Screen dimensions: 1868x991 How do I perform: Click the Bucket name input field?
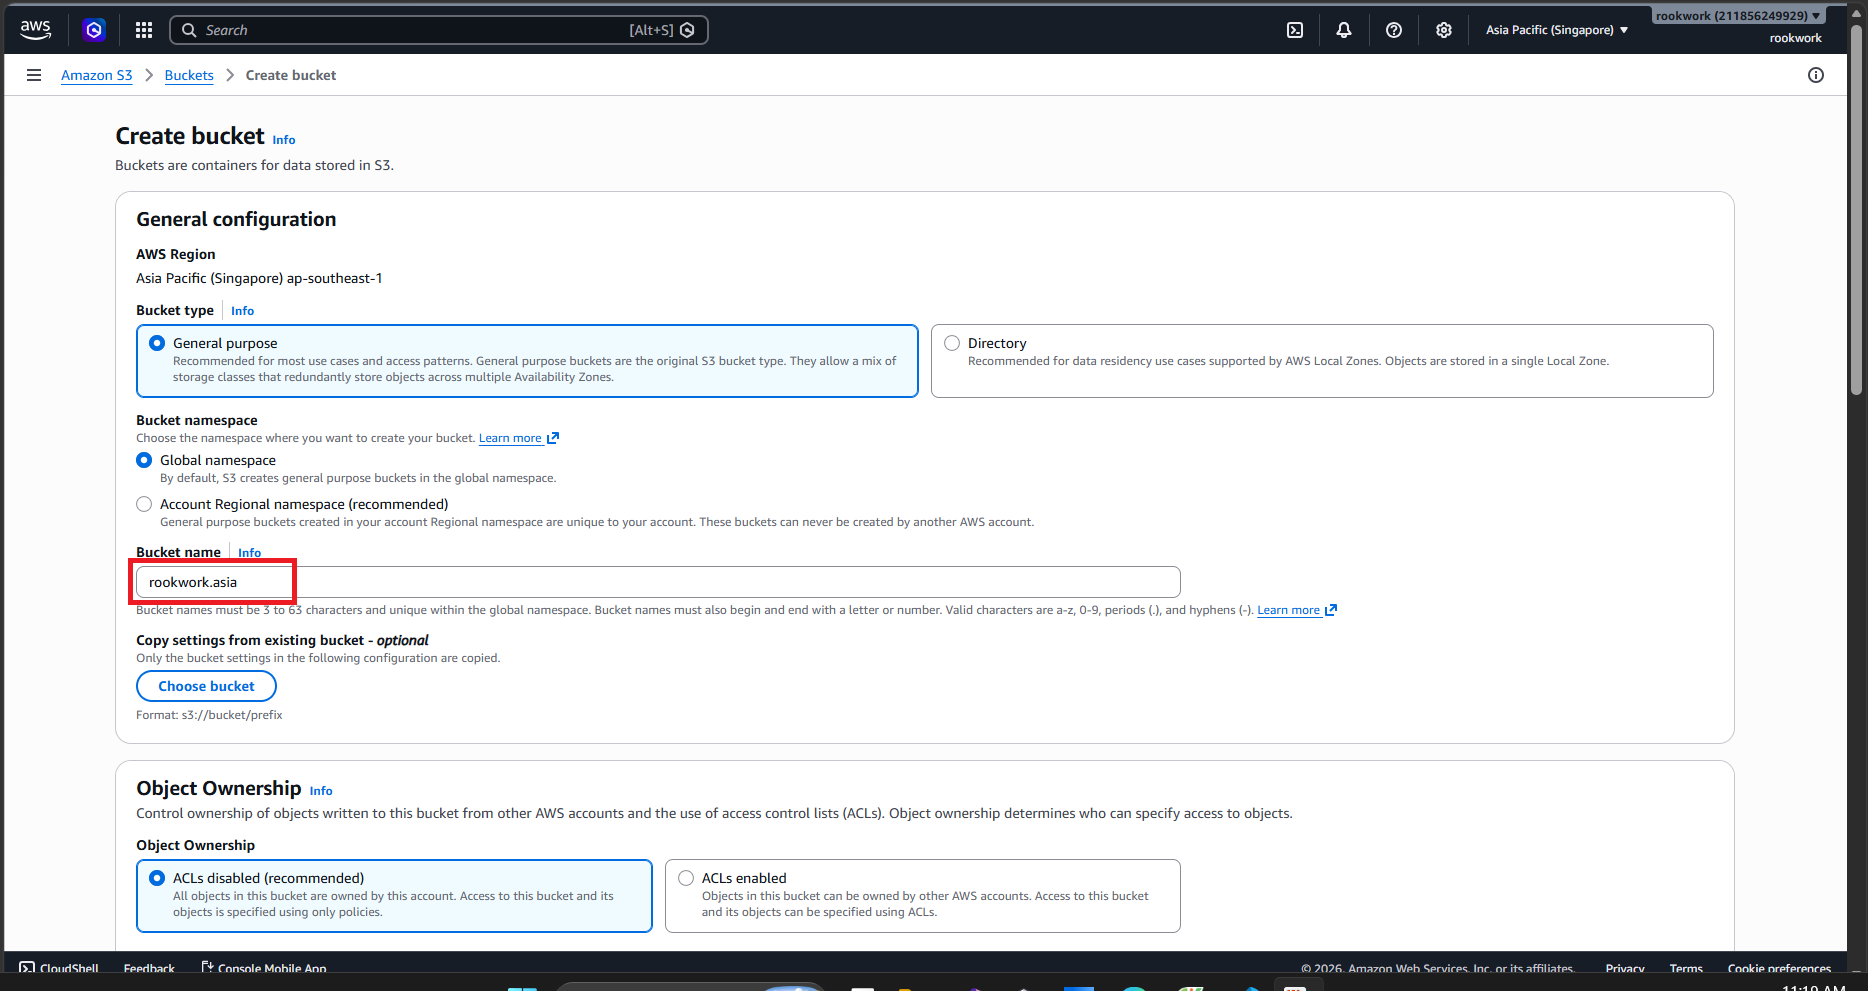[x=658, y=582]
